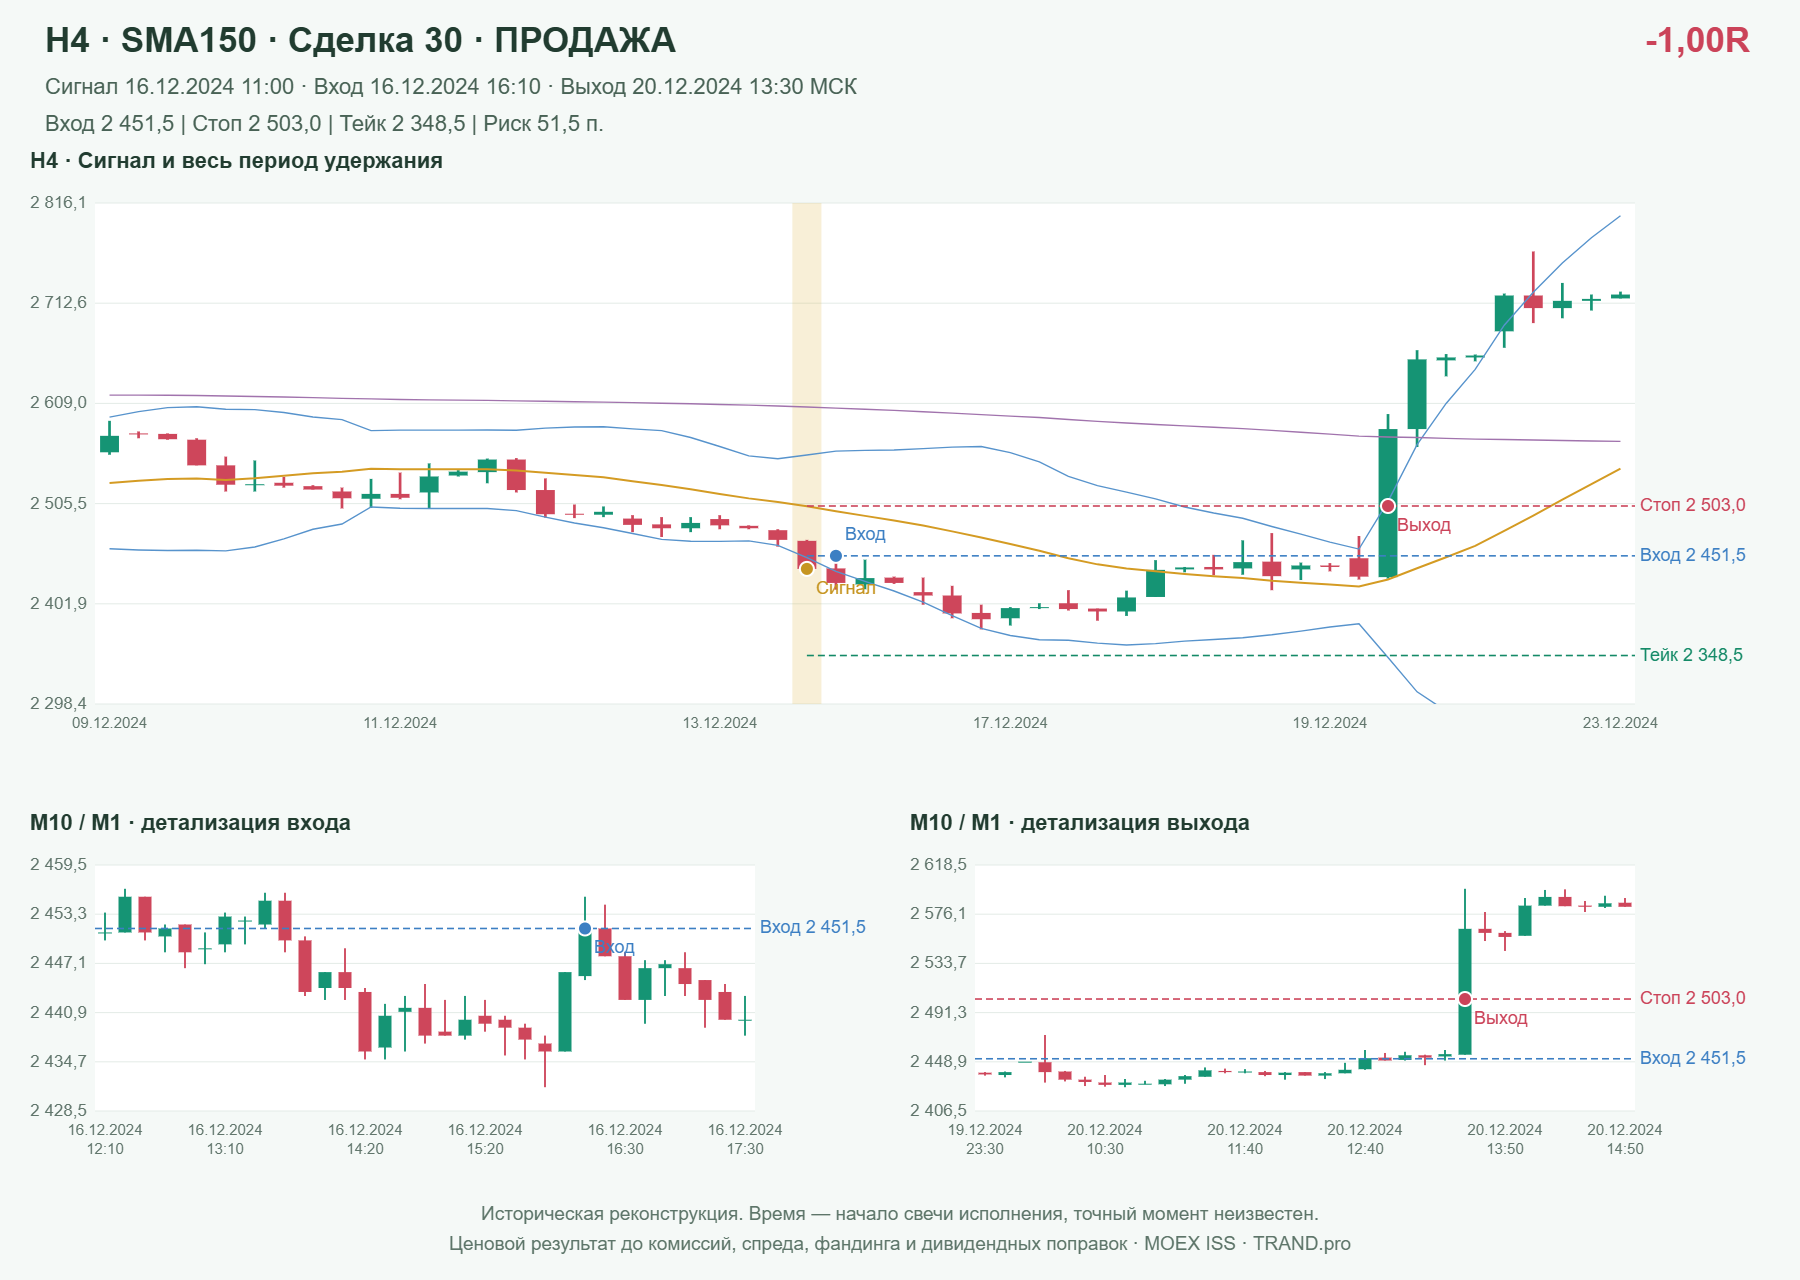Click the '2 428,5' axis label in the entry chart

pyautogui.click(x=58, y=1110)
